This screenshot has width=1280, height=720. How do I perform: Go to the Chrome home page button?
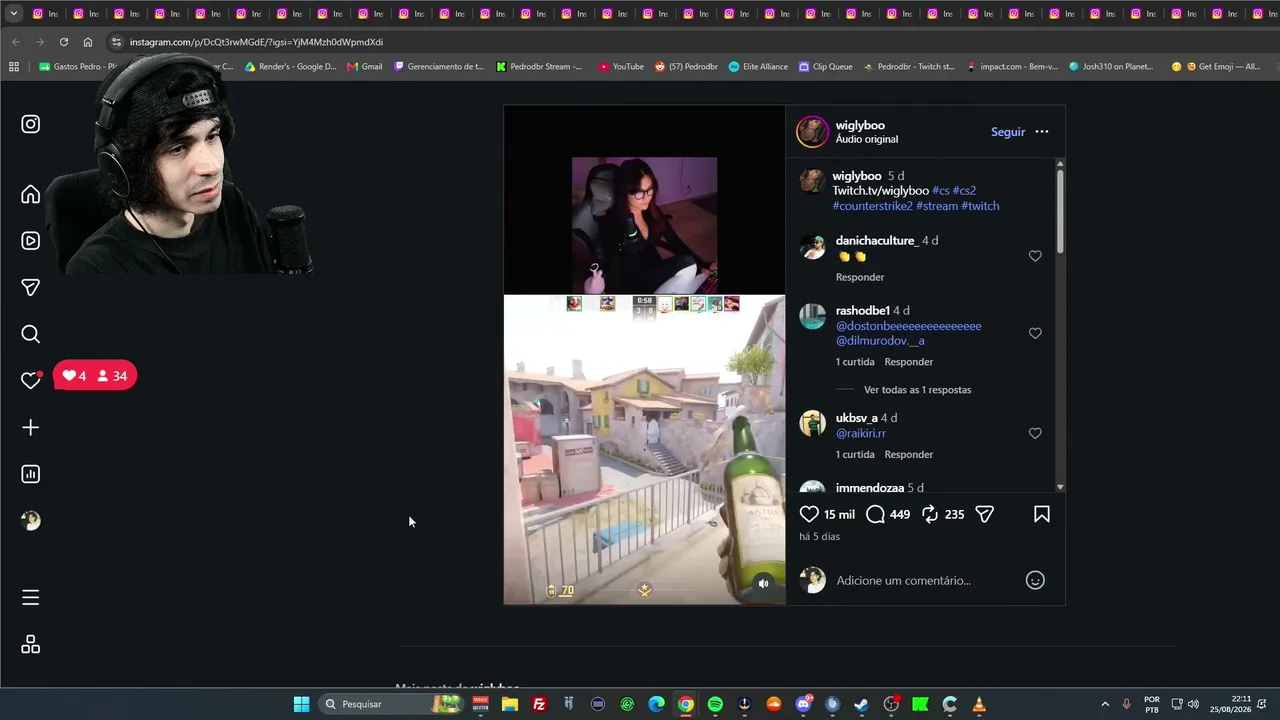88,42
